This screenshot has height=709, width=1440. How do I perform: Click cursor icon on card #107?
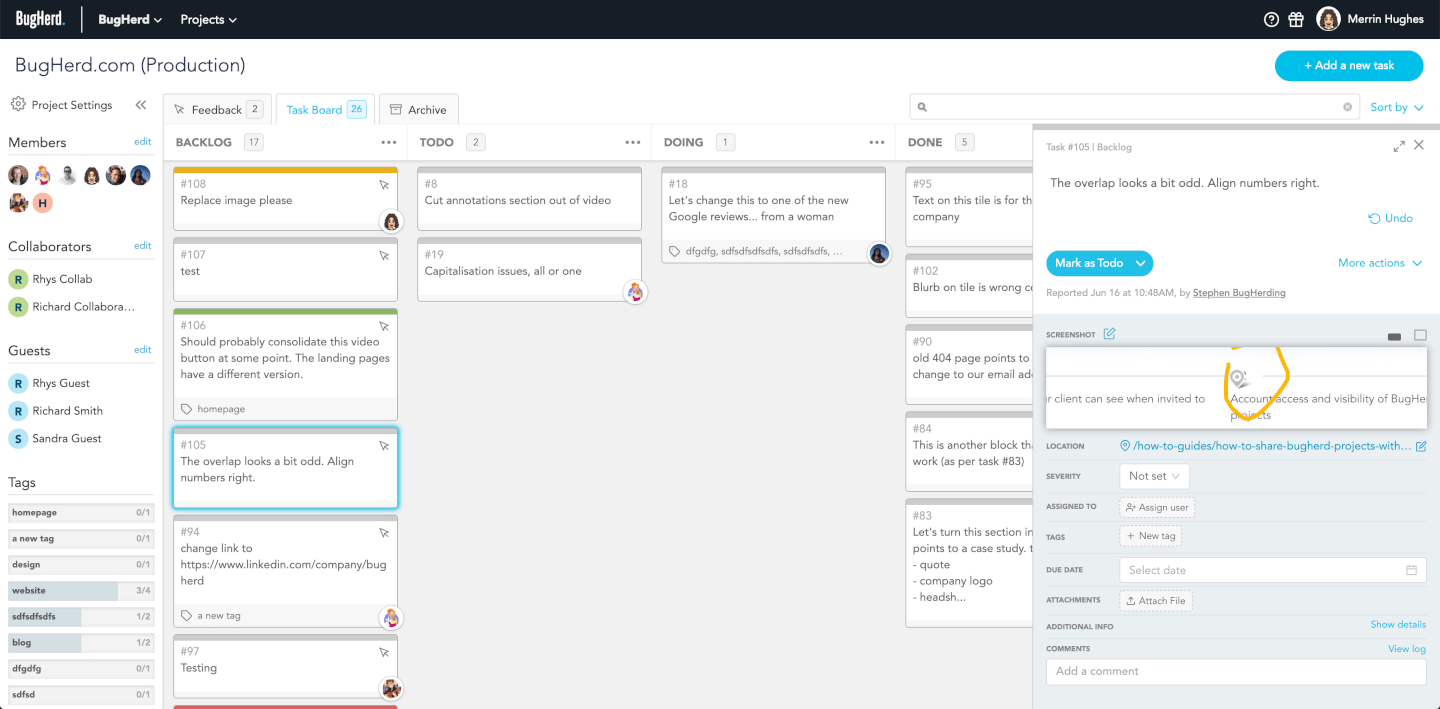(384, 256)
